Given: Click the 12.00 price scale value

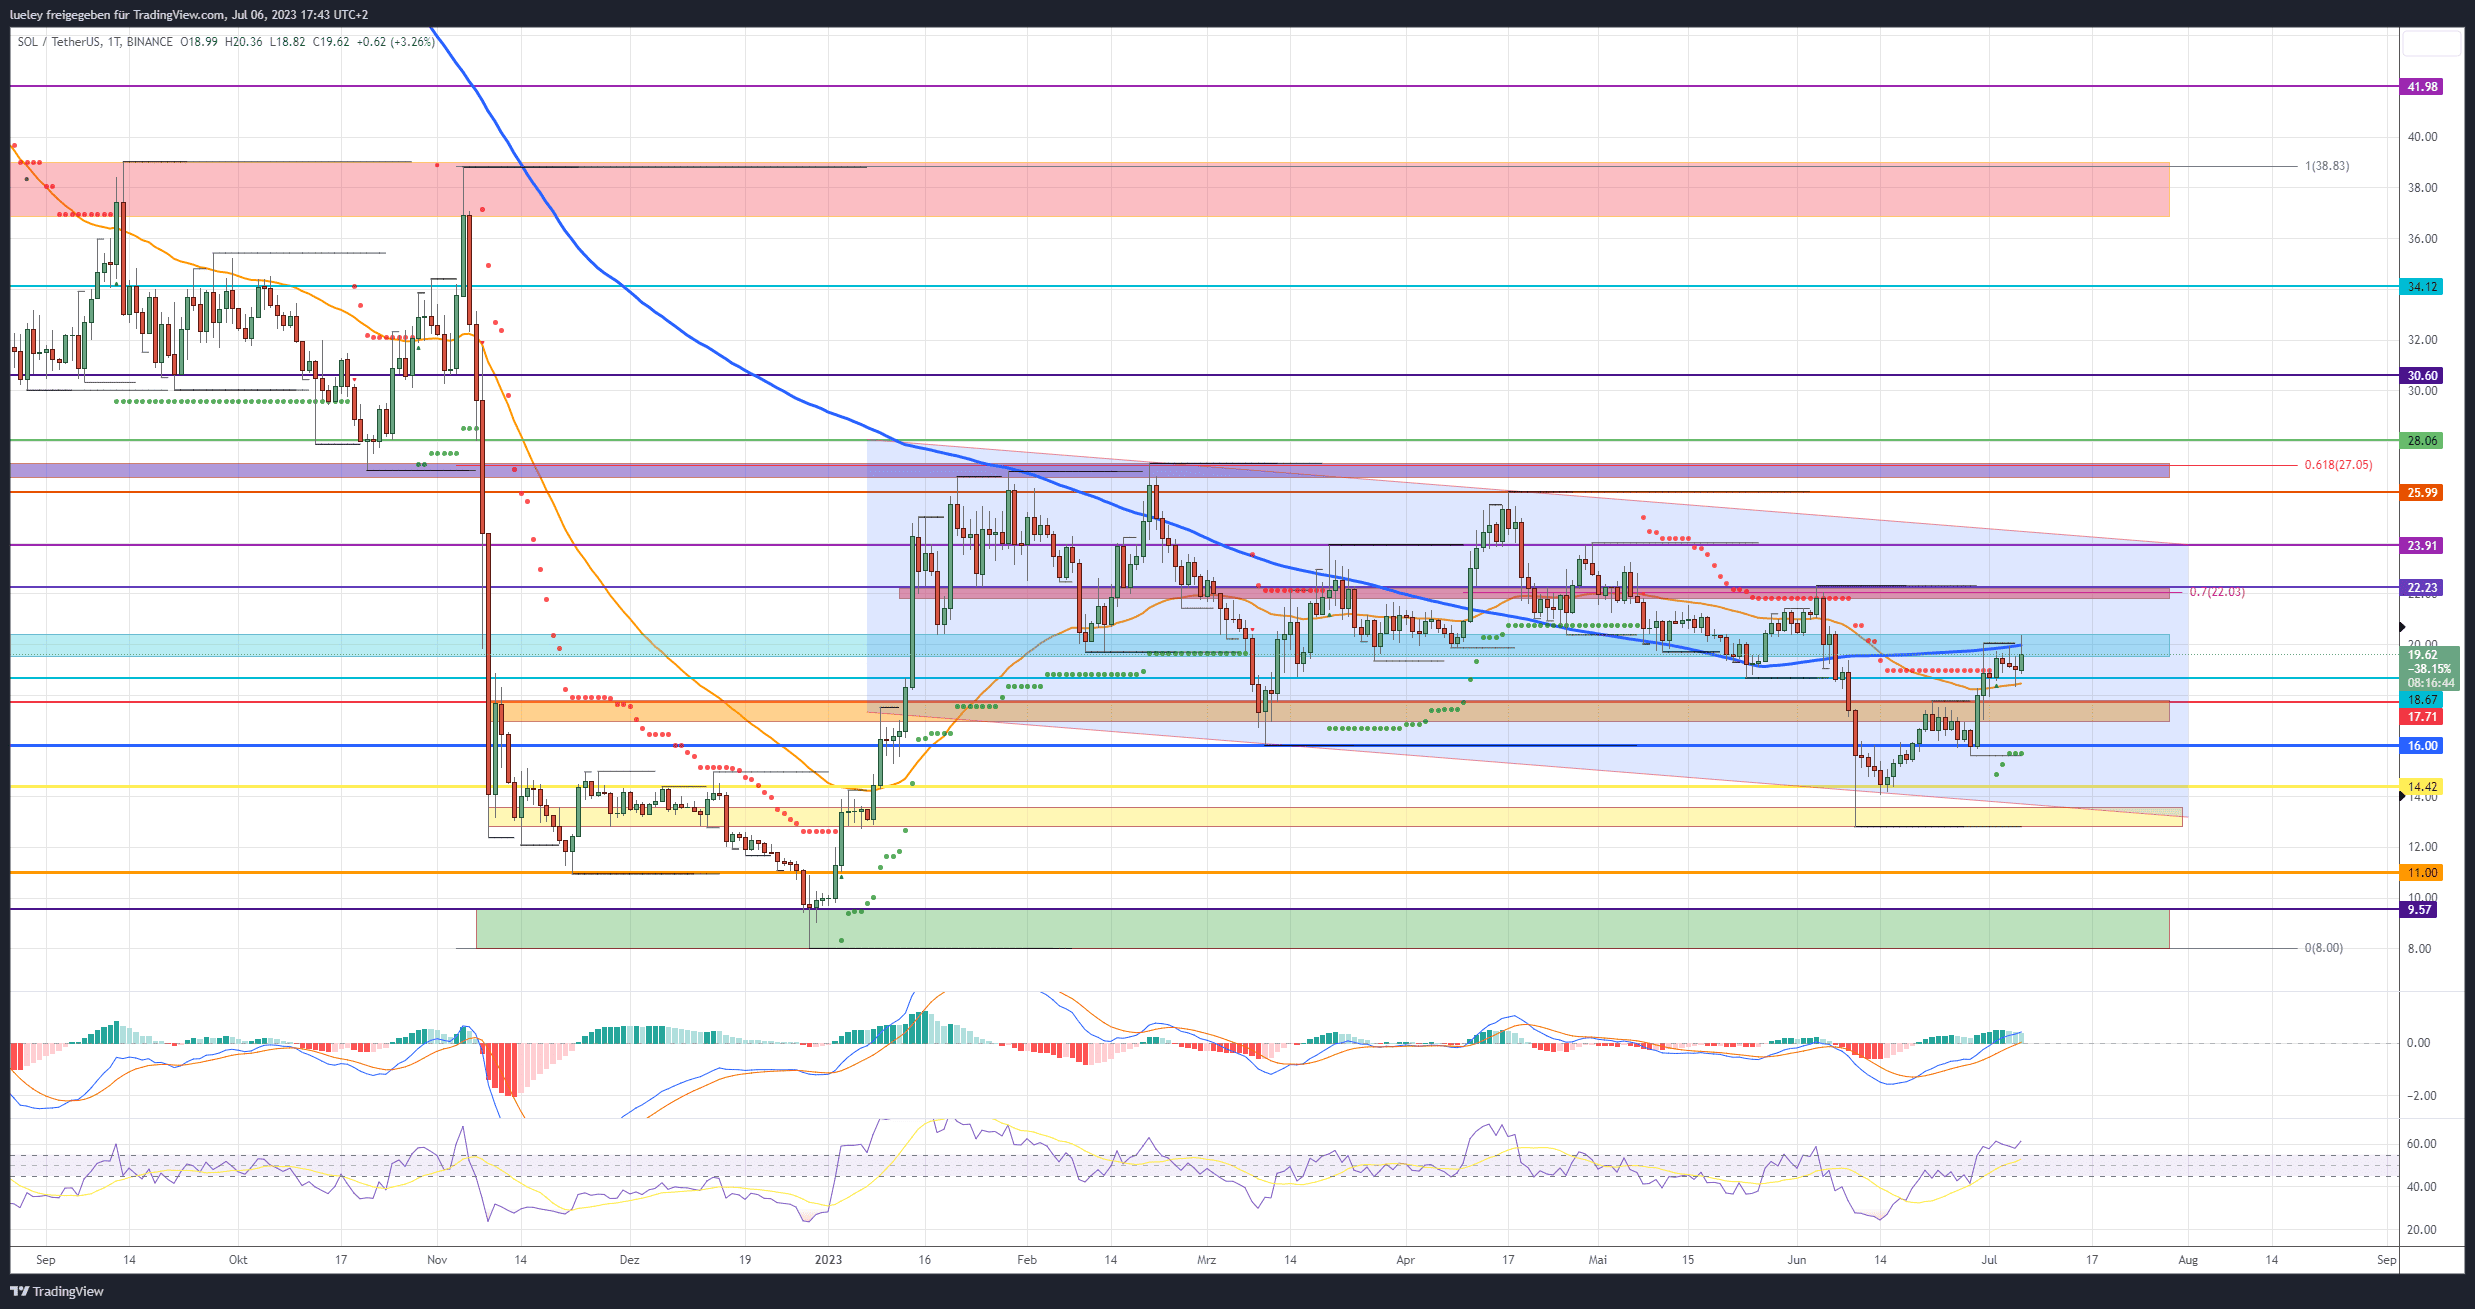Looking at the screenshot, I should click(x=2423, y=847).
